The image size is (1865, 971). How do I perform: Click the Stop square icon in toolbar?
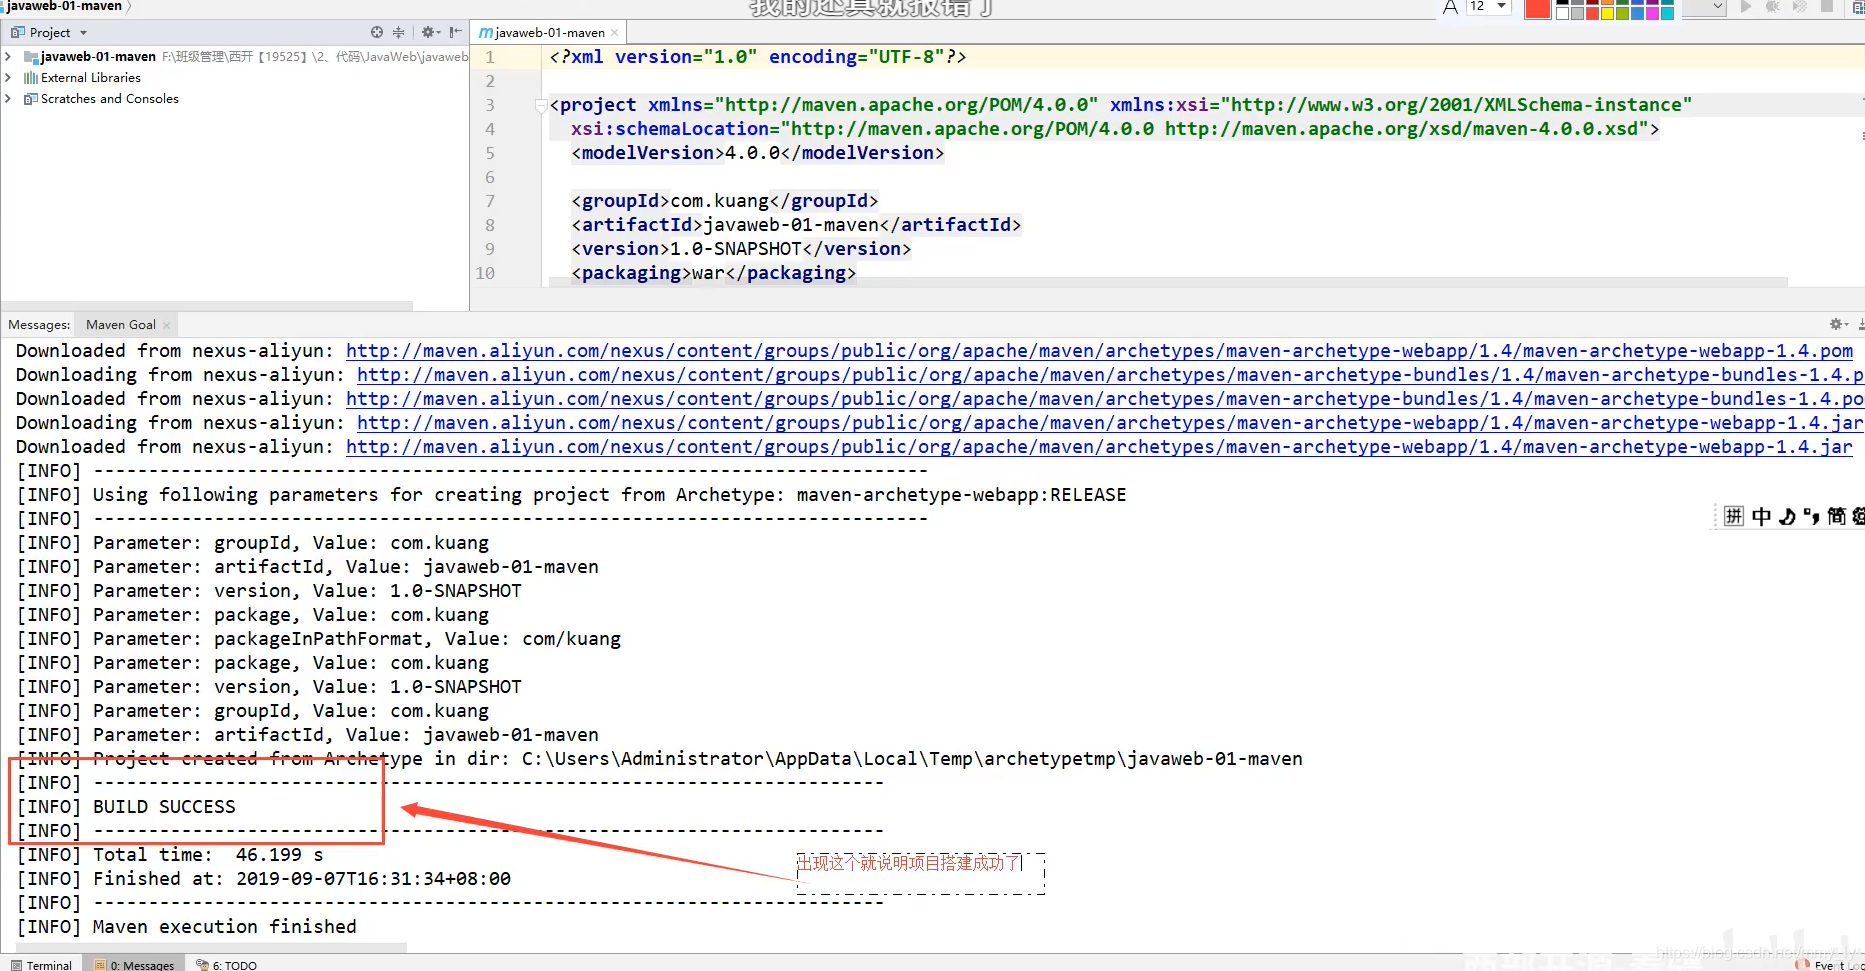pos(1827,7)
